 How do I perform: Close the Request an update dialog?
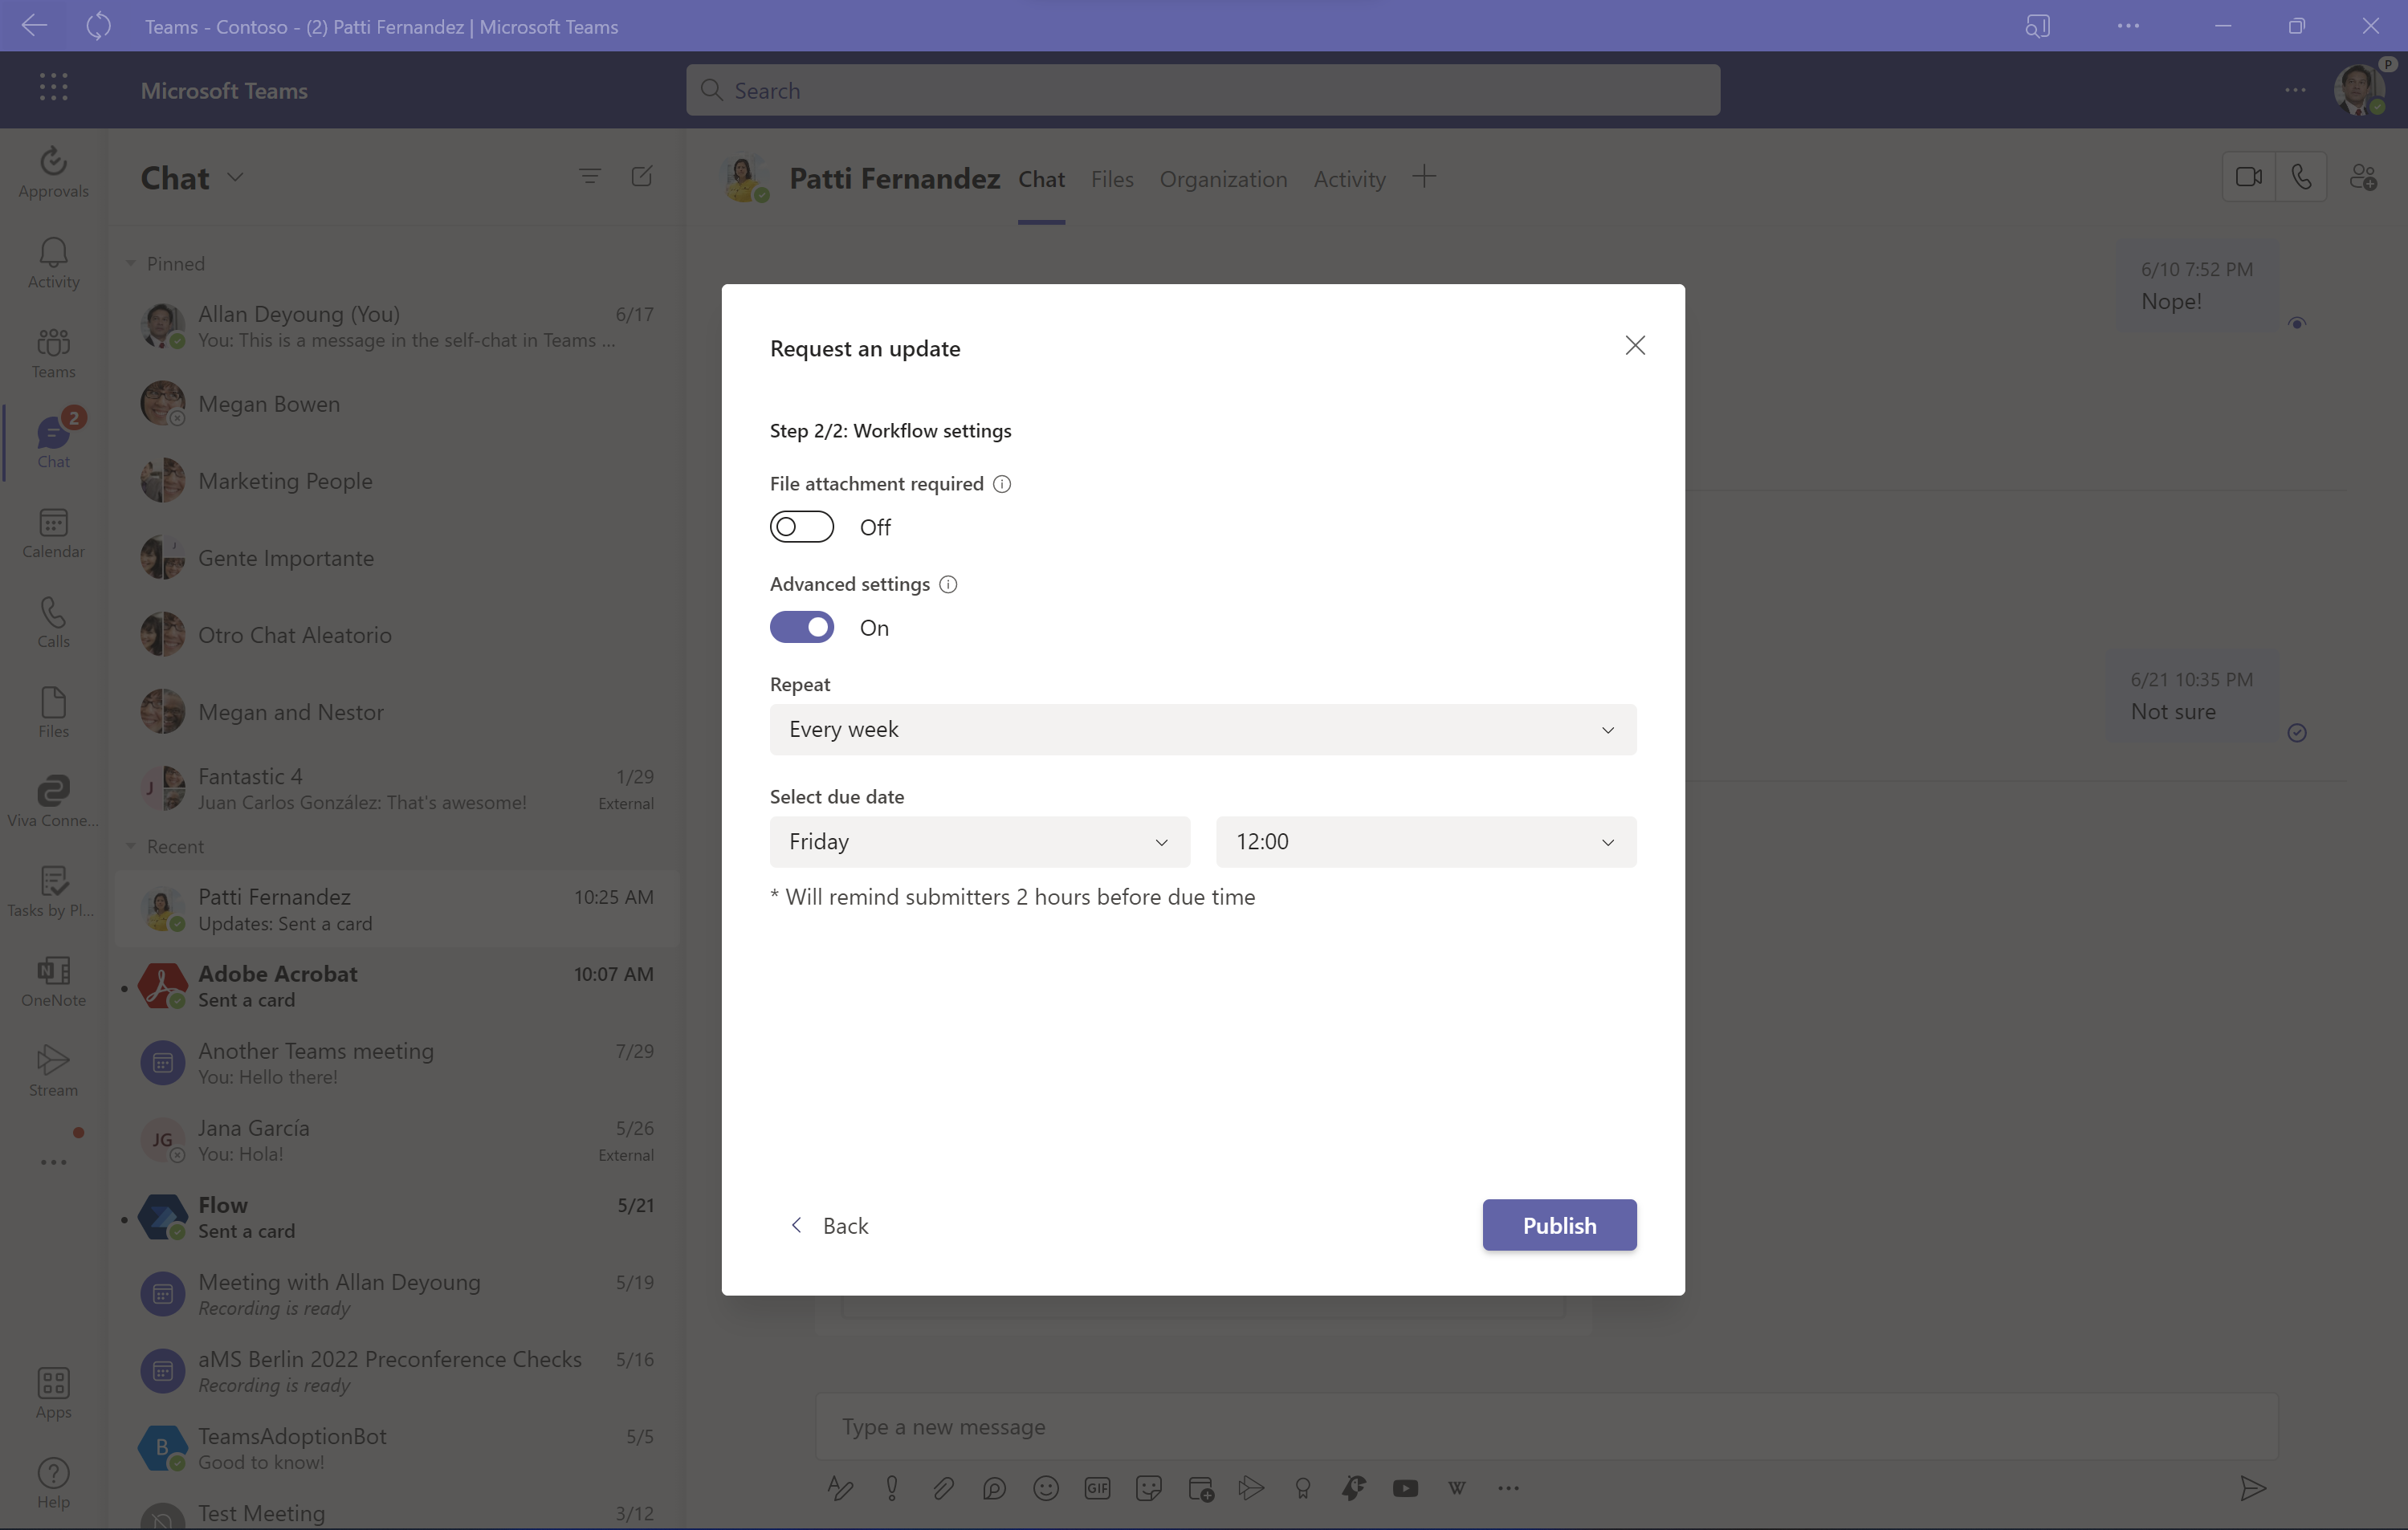pos(1635,345)
